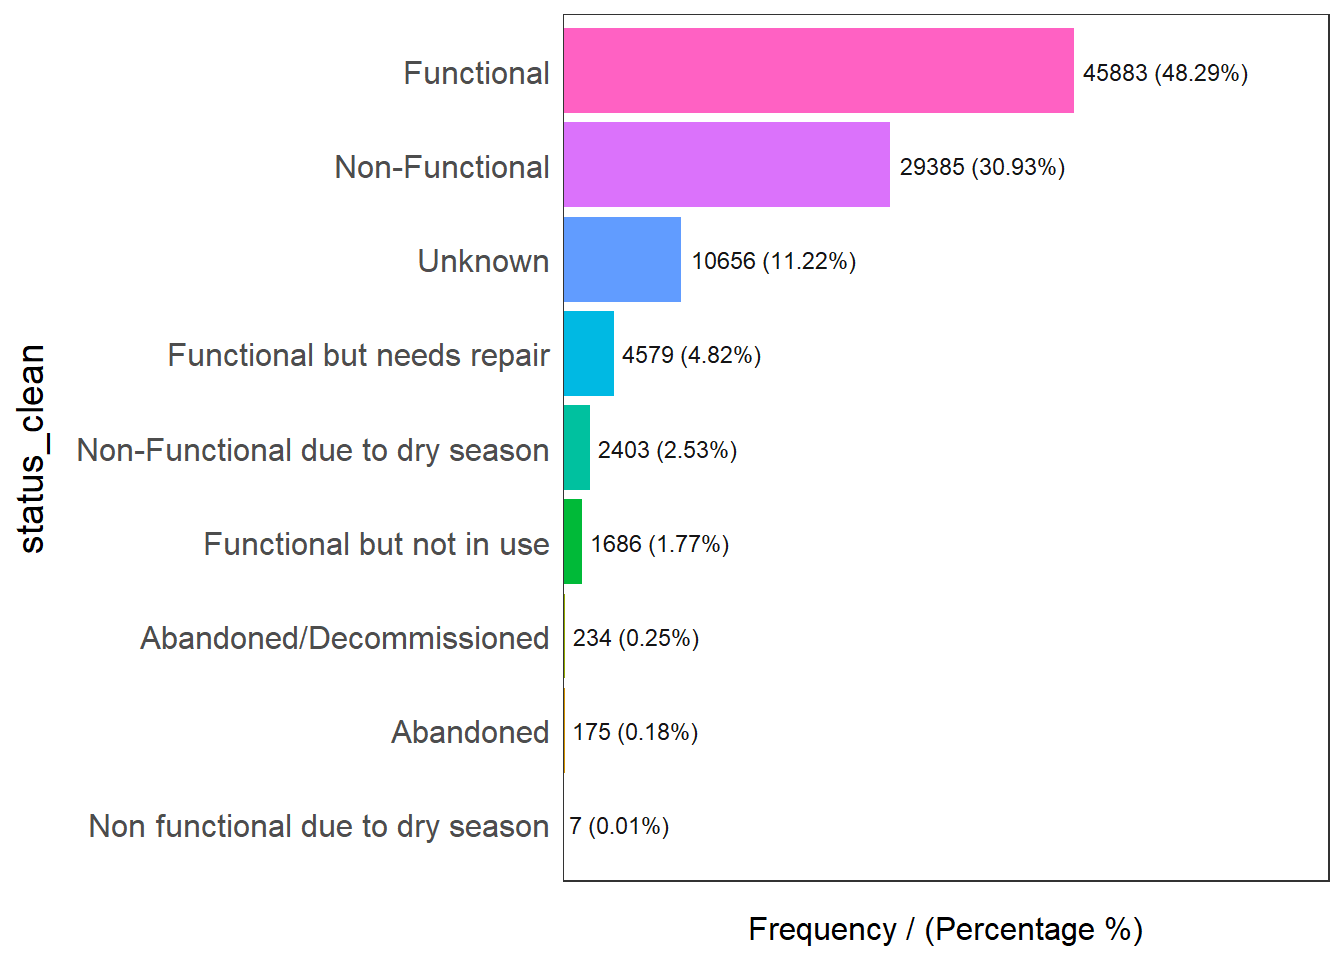Select the value label 175 (0.18%)
This screenshot has width=1344, height=960.
coord(635,732)
